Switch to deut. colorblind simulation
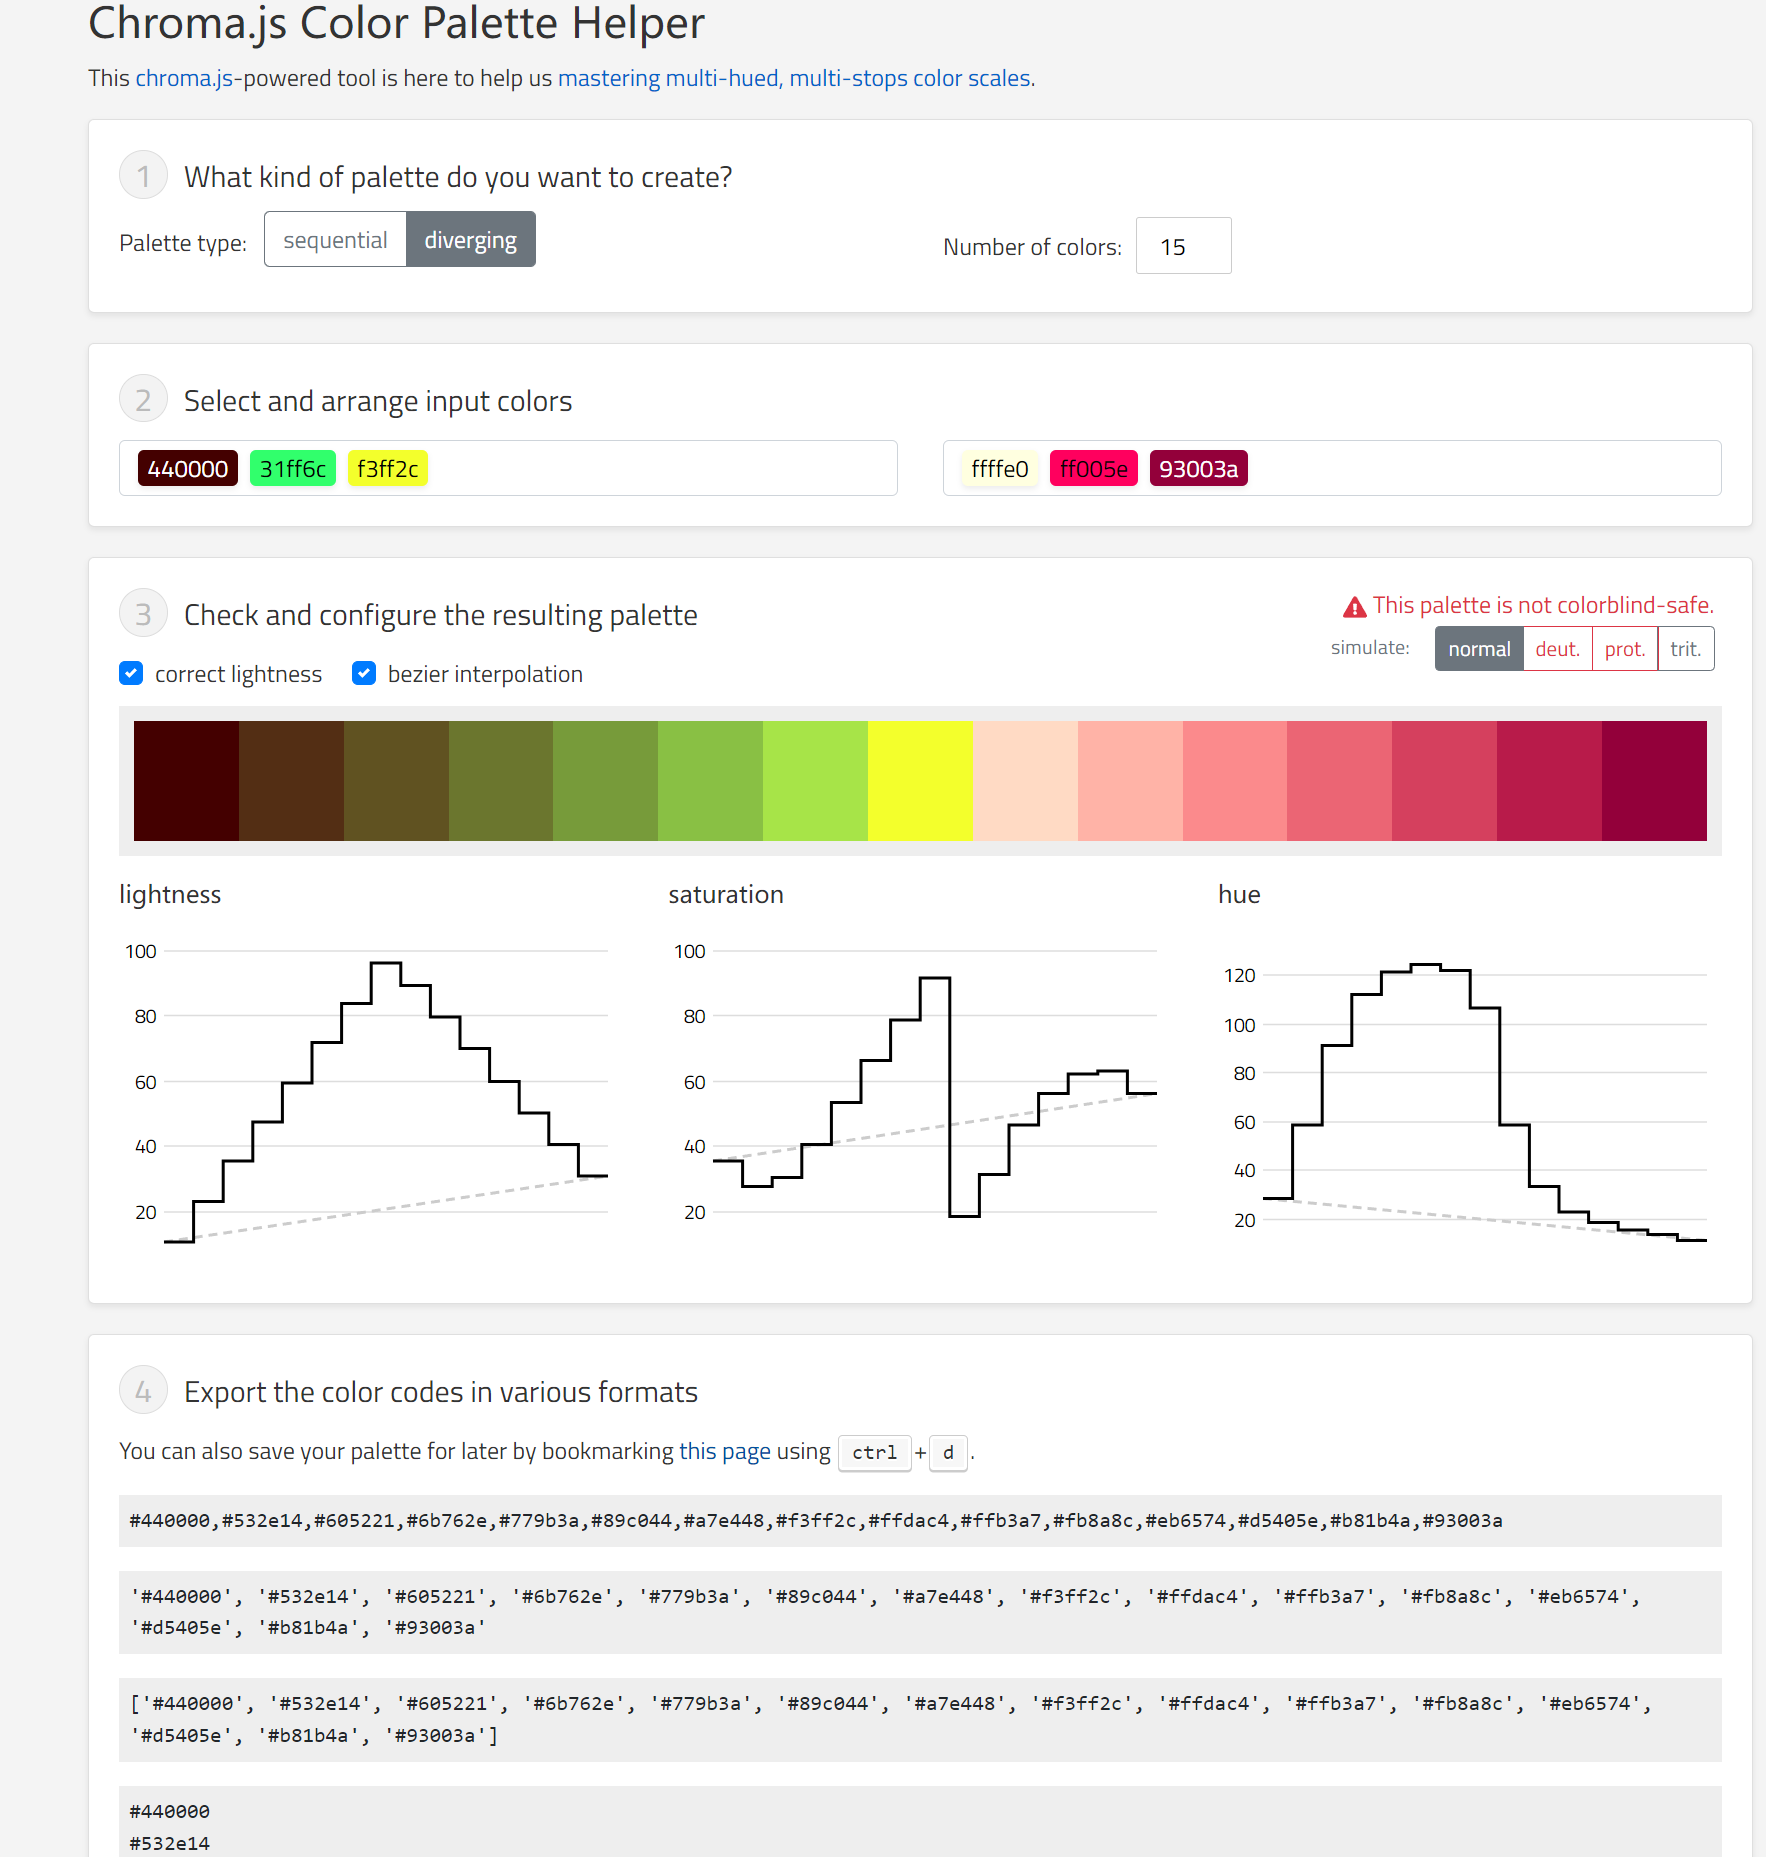 [x=1557, y=648]
